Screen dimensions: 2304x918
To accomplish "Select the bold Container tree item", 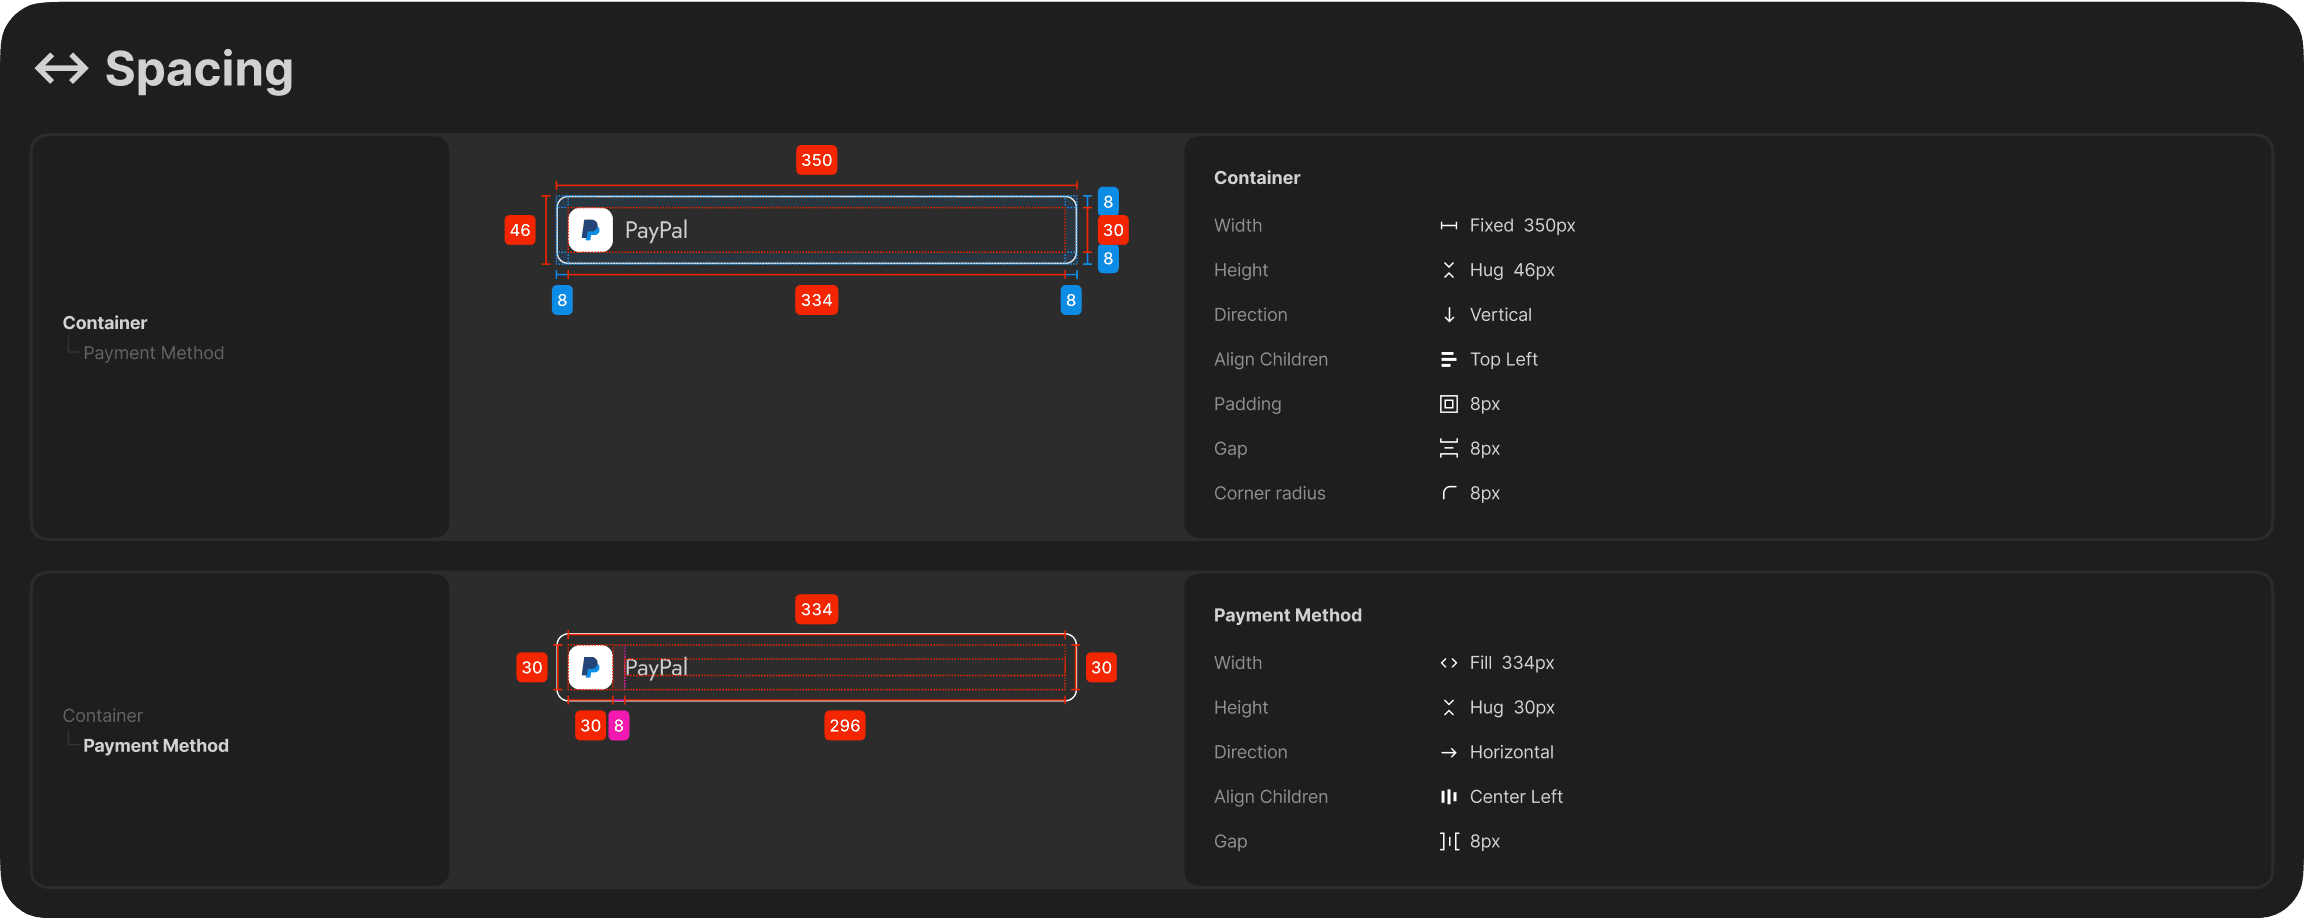I will pos(105,323).
